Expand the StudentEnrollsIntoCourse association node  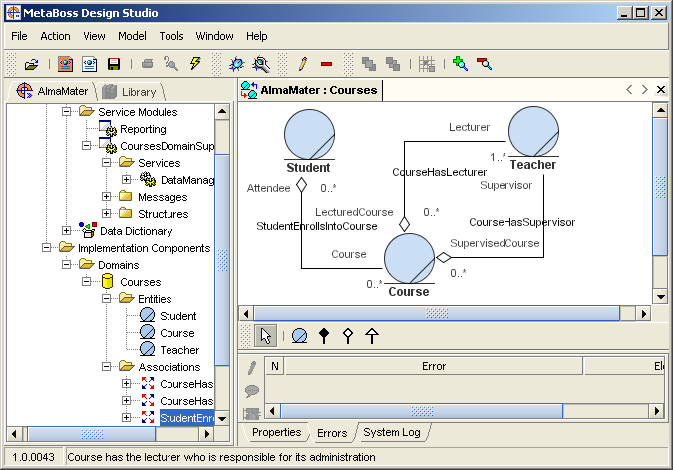[x=127, y=417]
